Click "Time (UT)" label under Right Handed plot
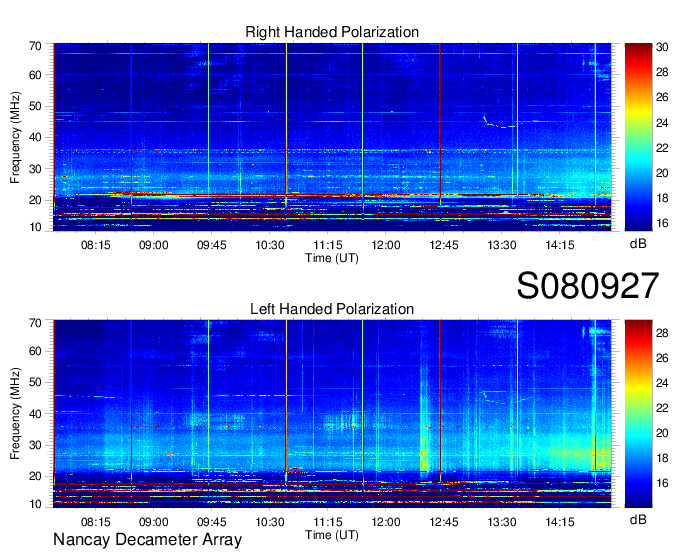680x552 pixels. [x=332, y=258]
